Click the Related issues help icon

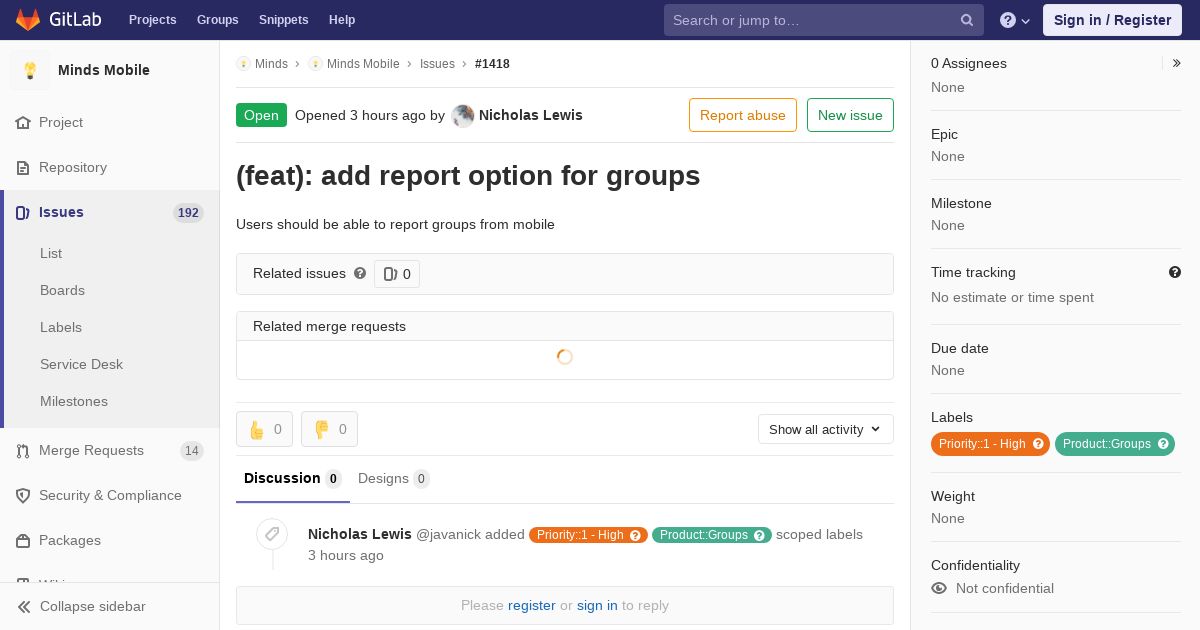point(360,273)
